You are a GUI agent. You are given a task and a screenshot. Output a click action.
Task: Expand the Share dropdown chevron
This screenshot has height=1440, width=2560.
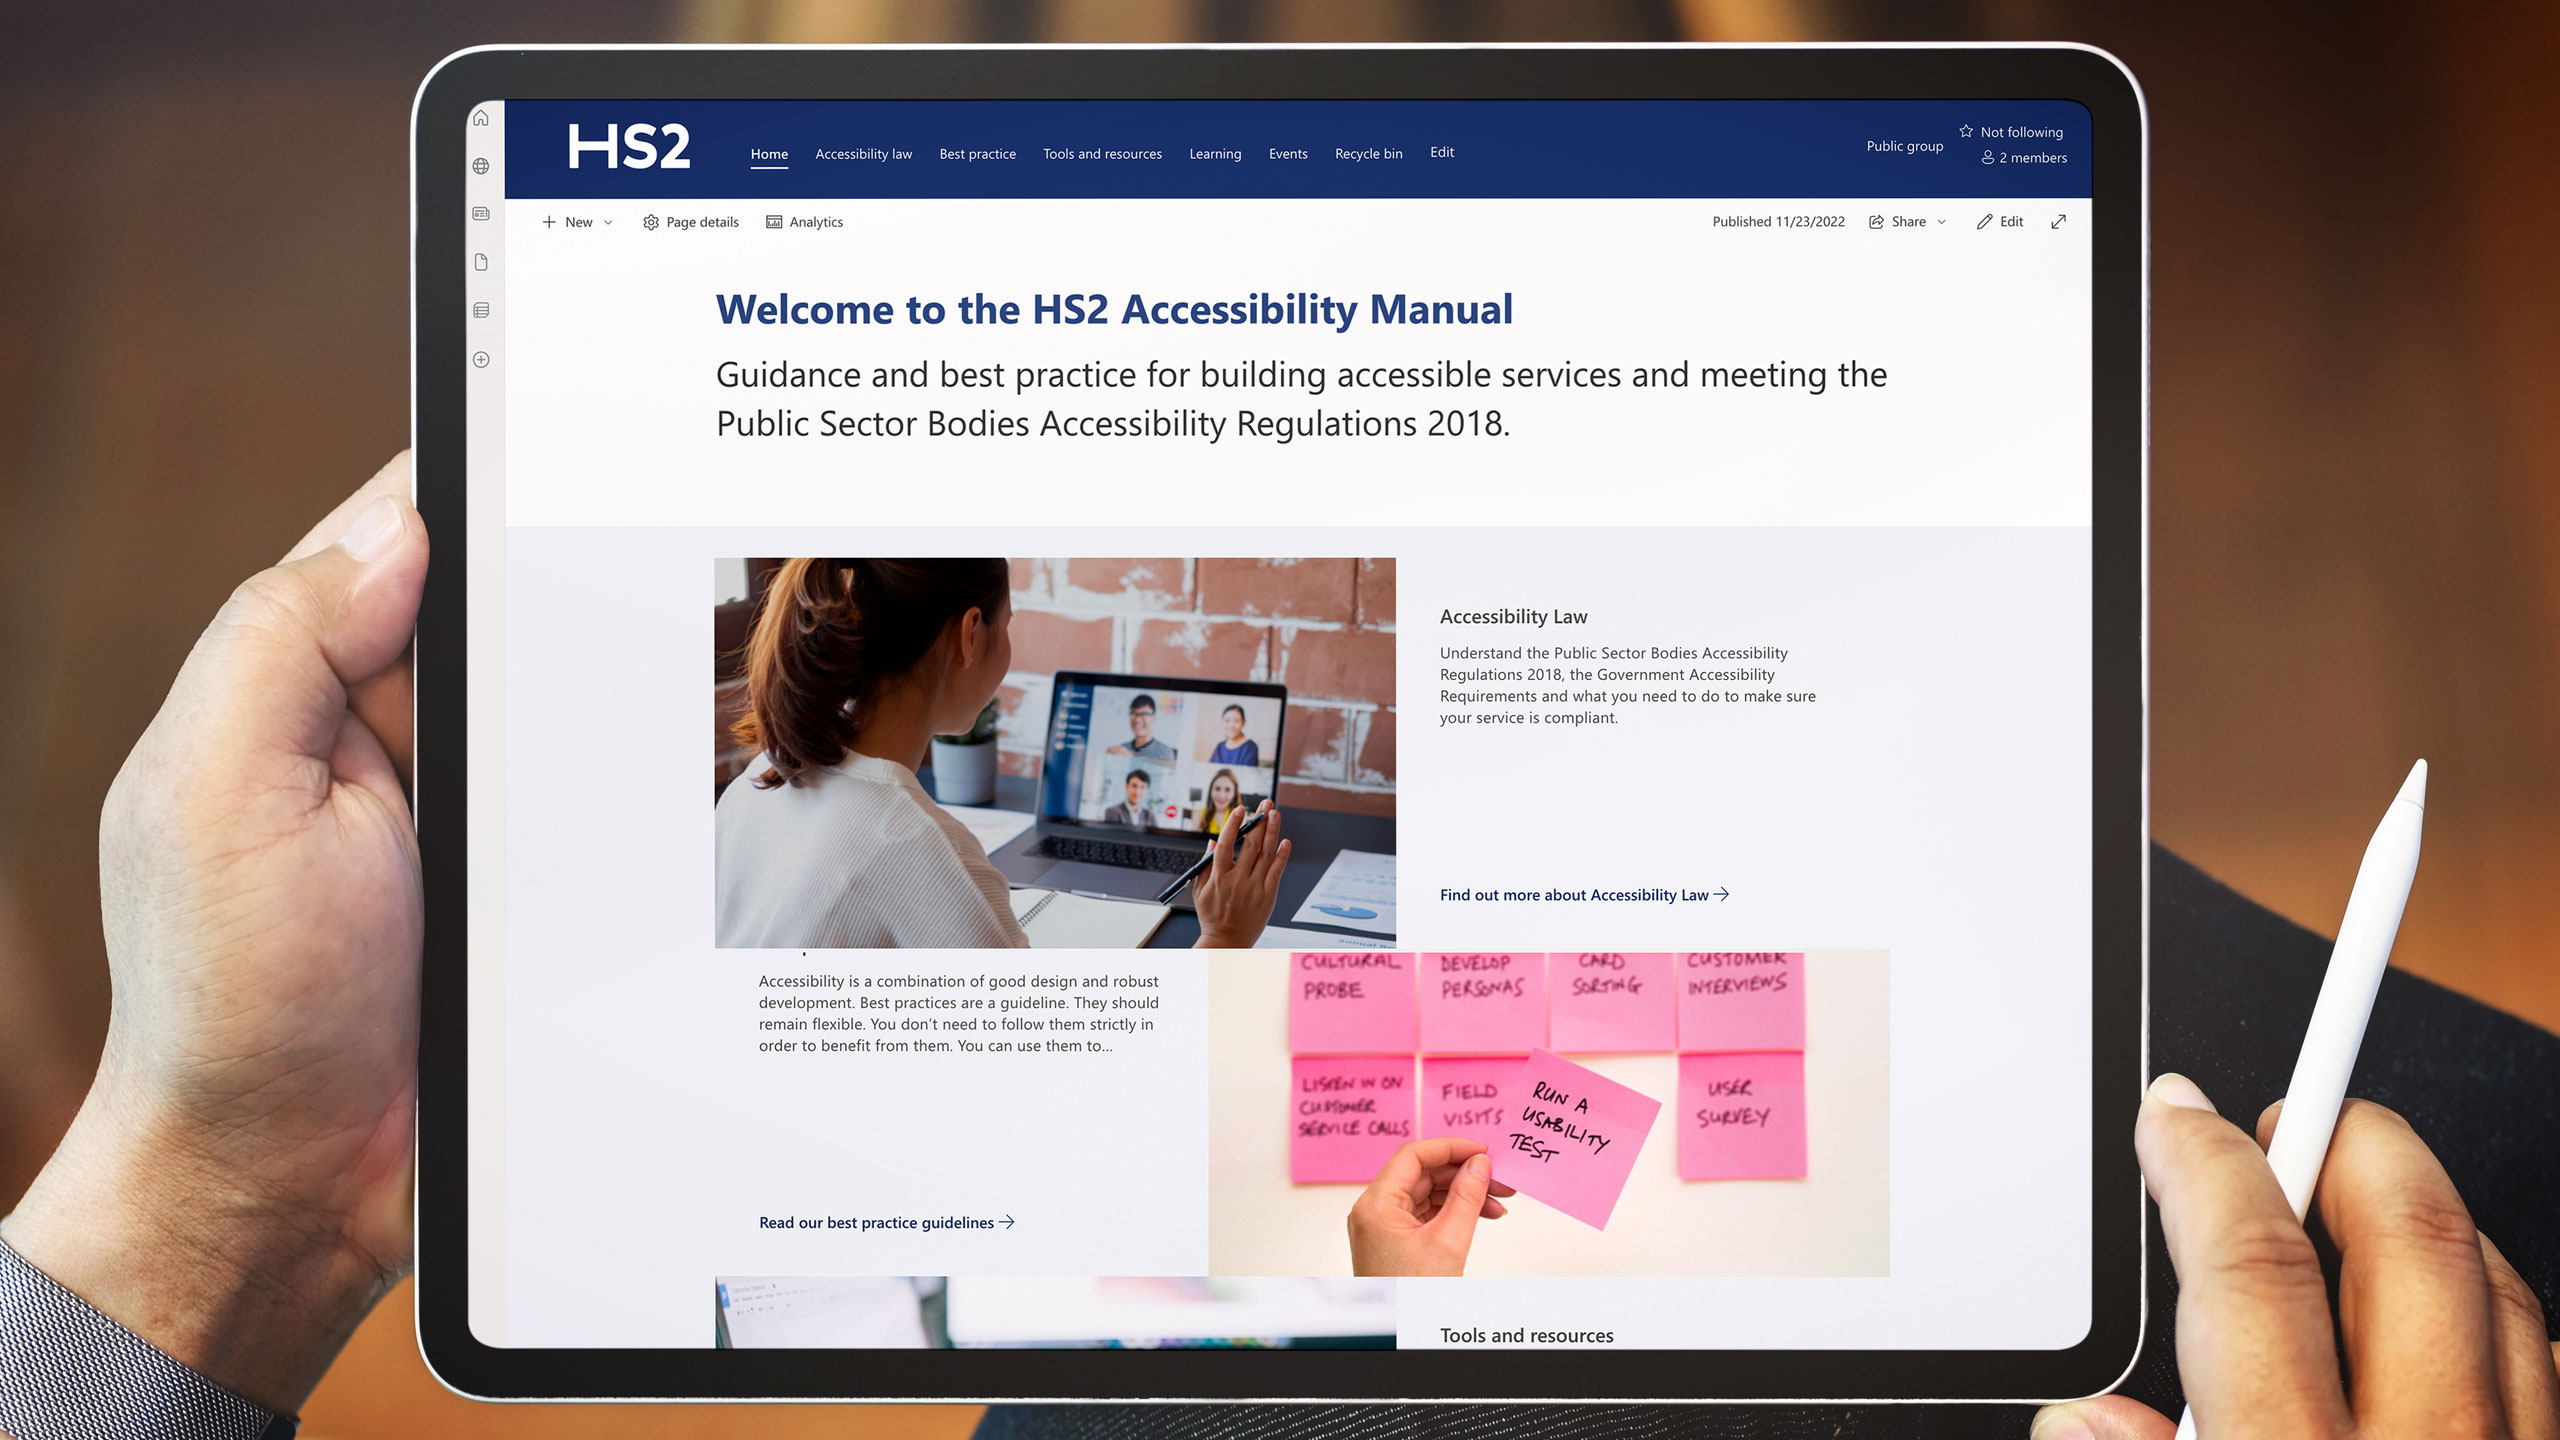pyautogui.click(x=1942, y=222)
